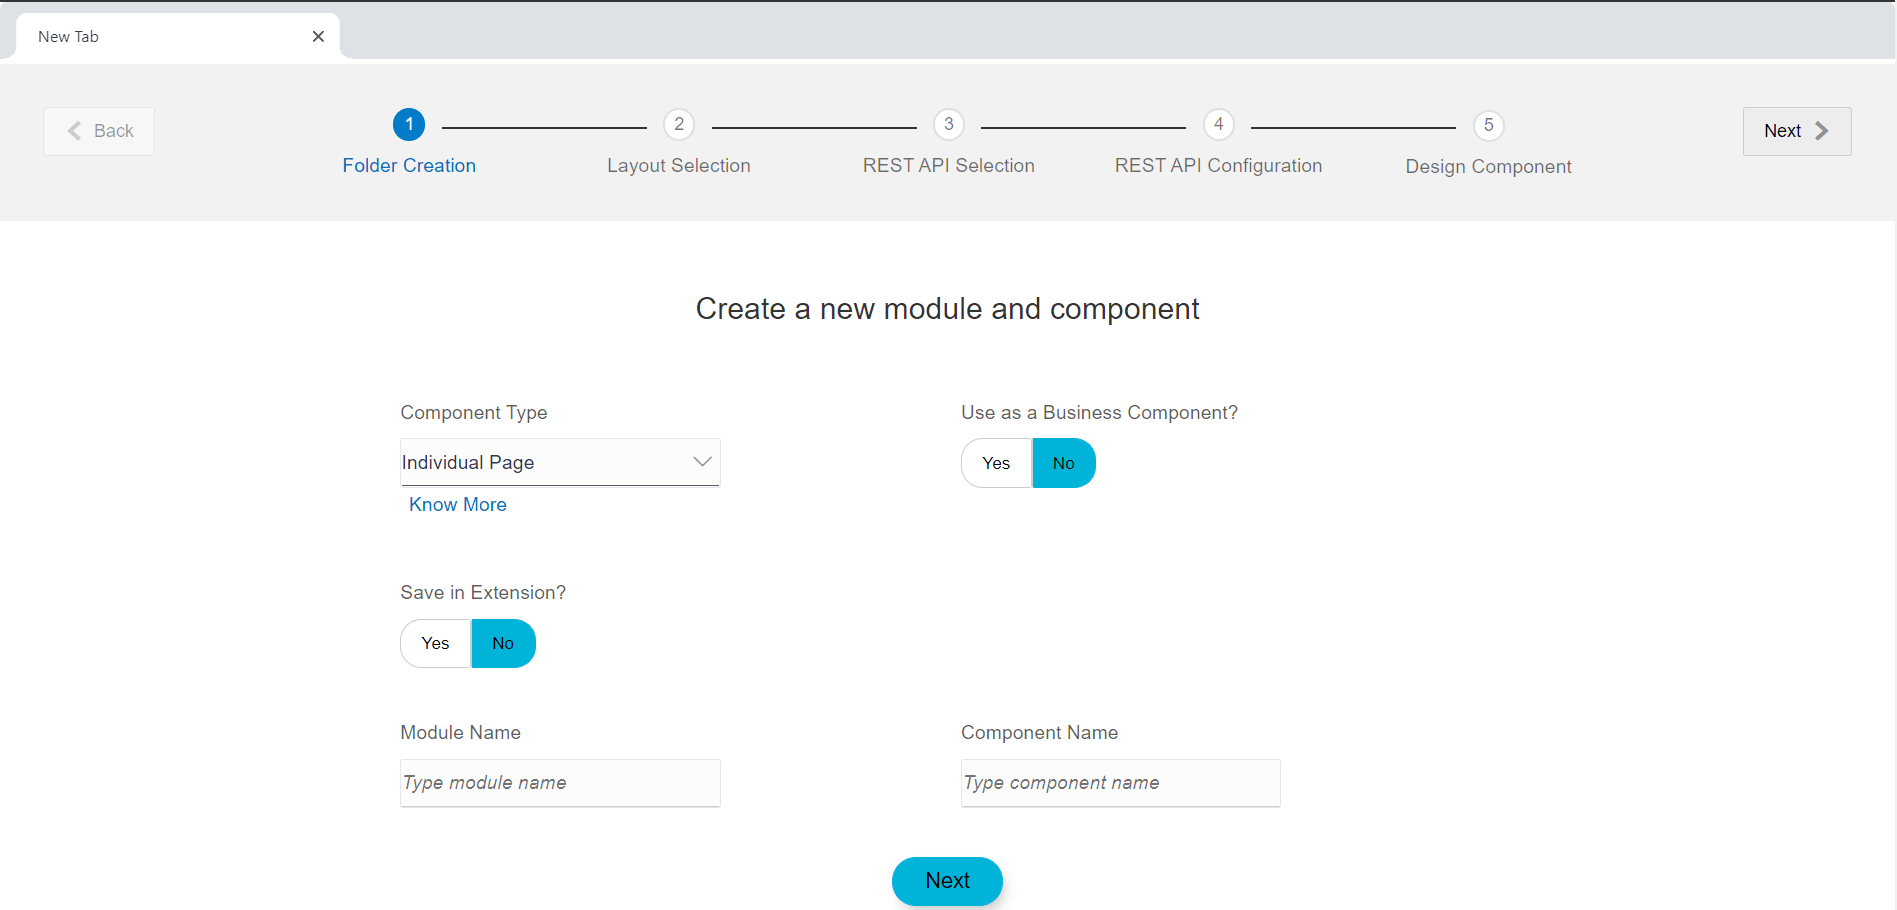Click the Folder Creation step circle

(x=409, y=124)
